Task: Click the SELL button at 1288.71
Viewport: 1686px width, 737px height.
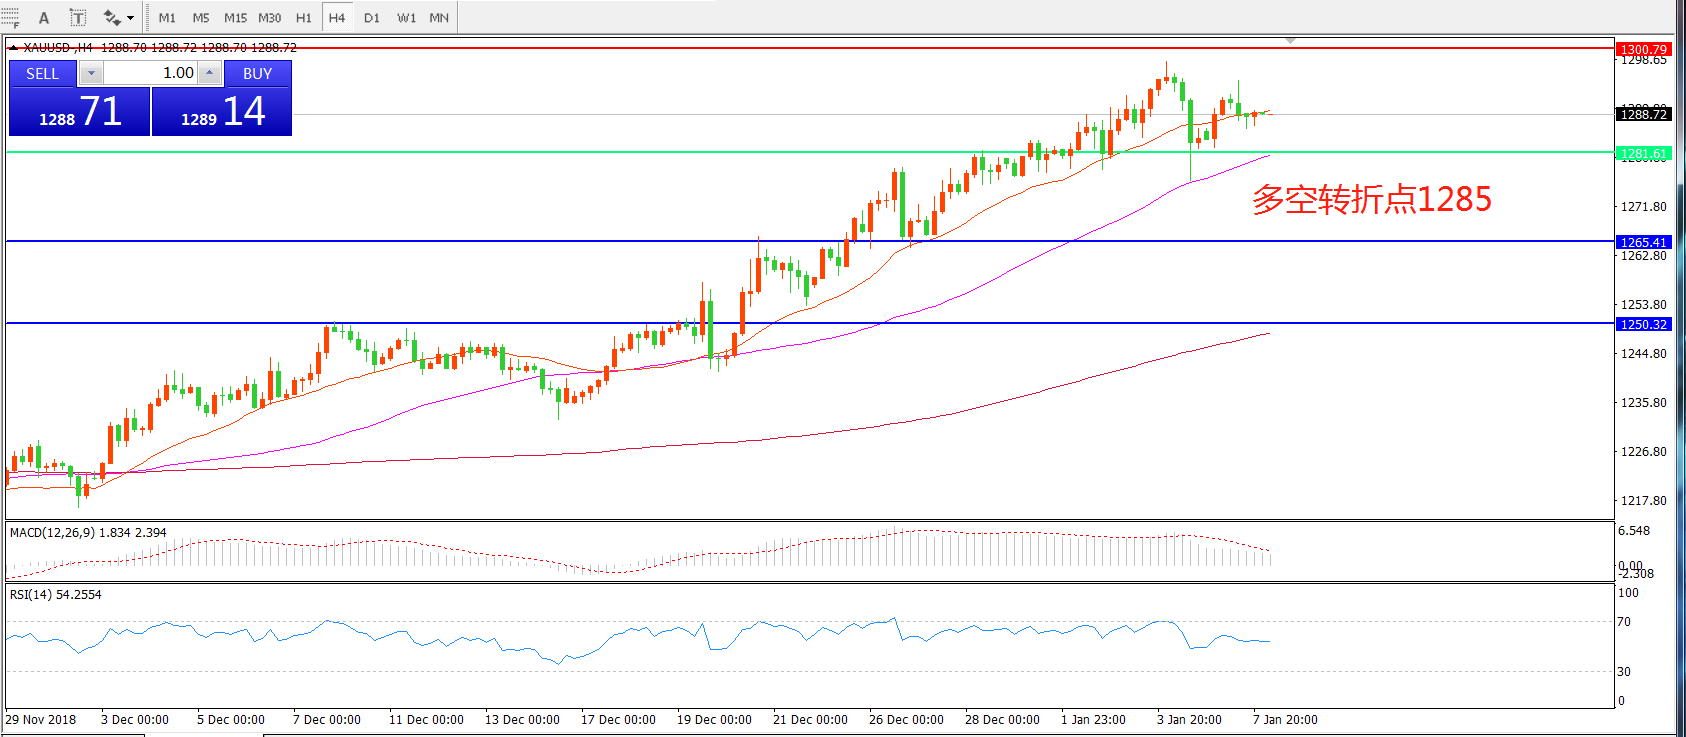Action: coord(79,111)
